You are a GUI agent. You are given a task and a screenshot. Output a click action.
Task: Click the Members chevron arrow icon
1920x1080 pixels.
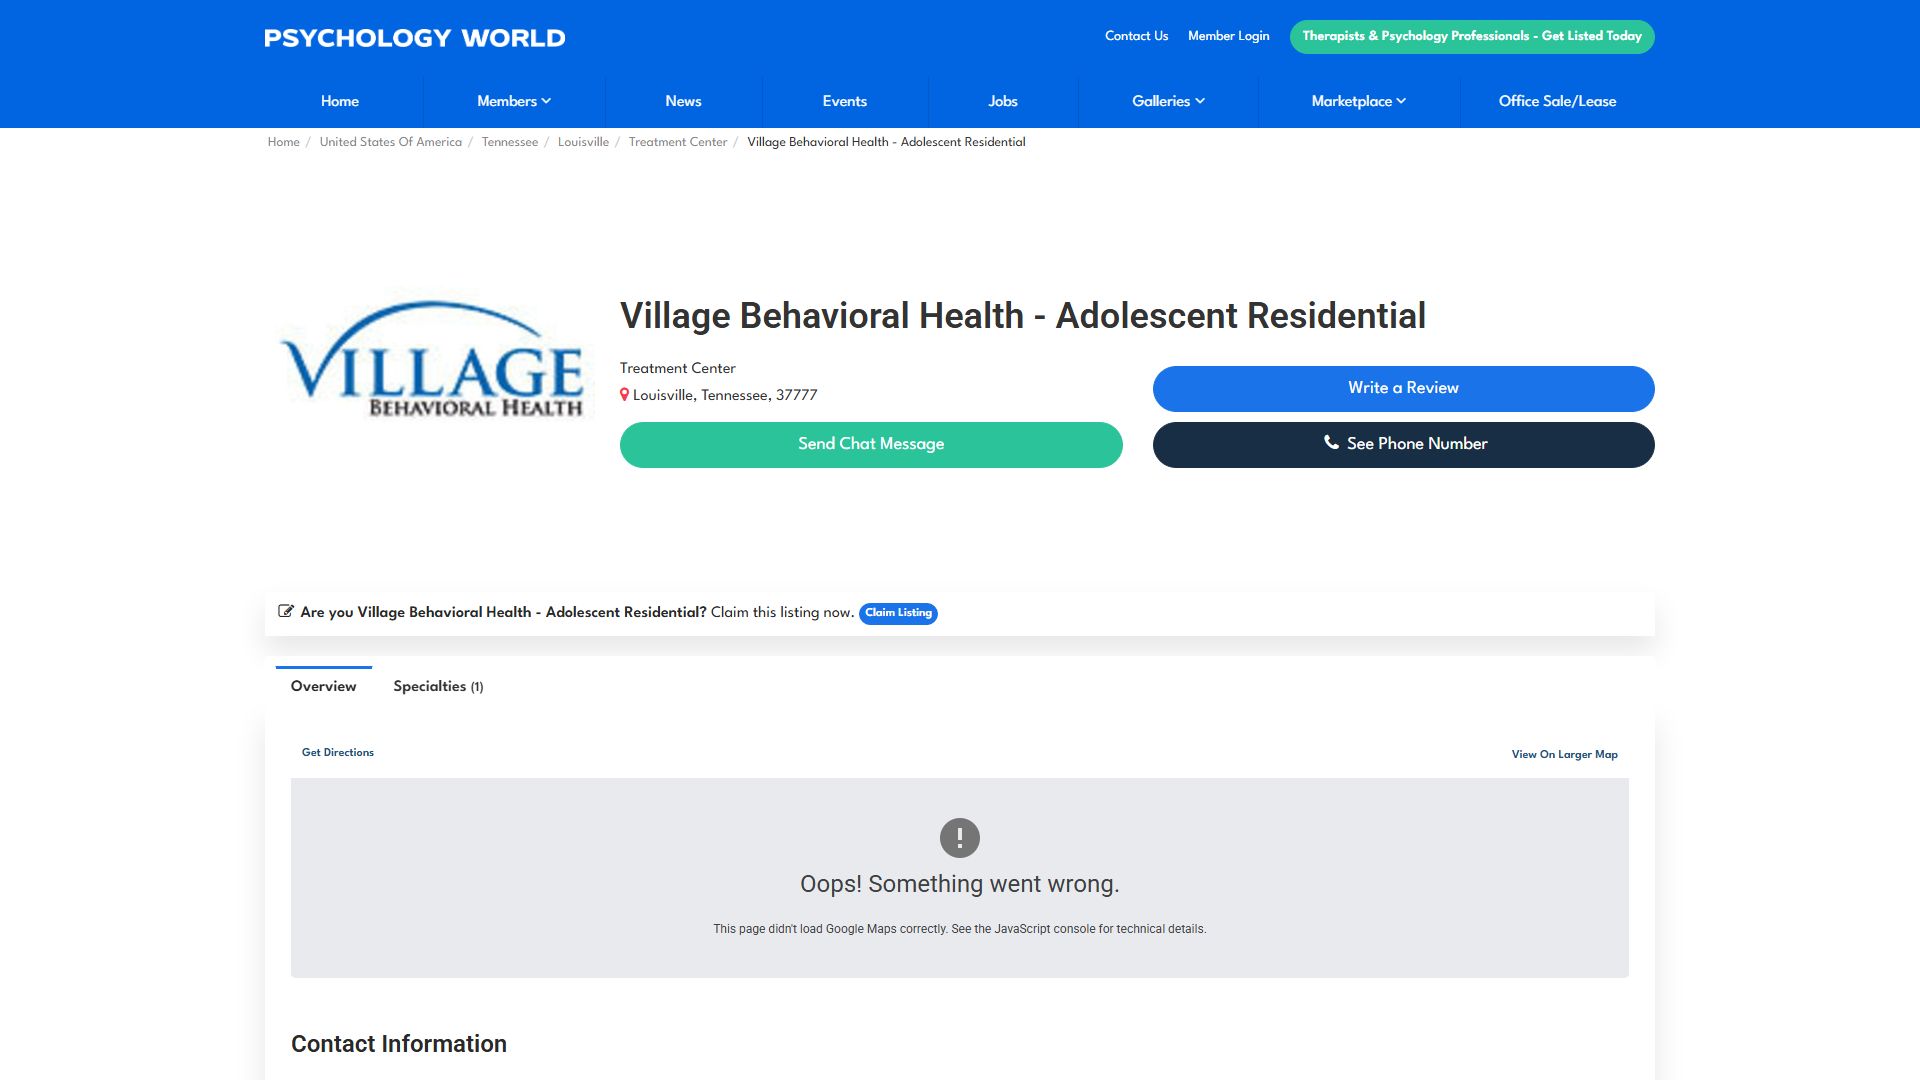[x=546, y=101]
